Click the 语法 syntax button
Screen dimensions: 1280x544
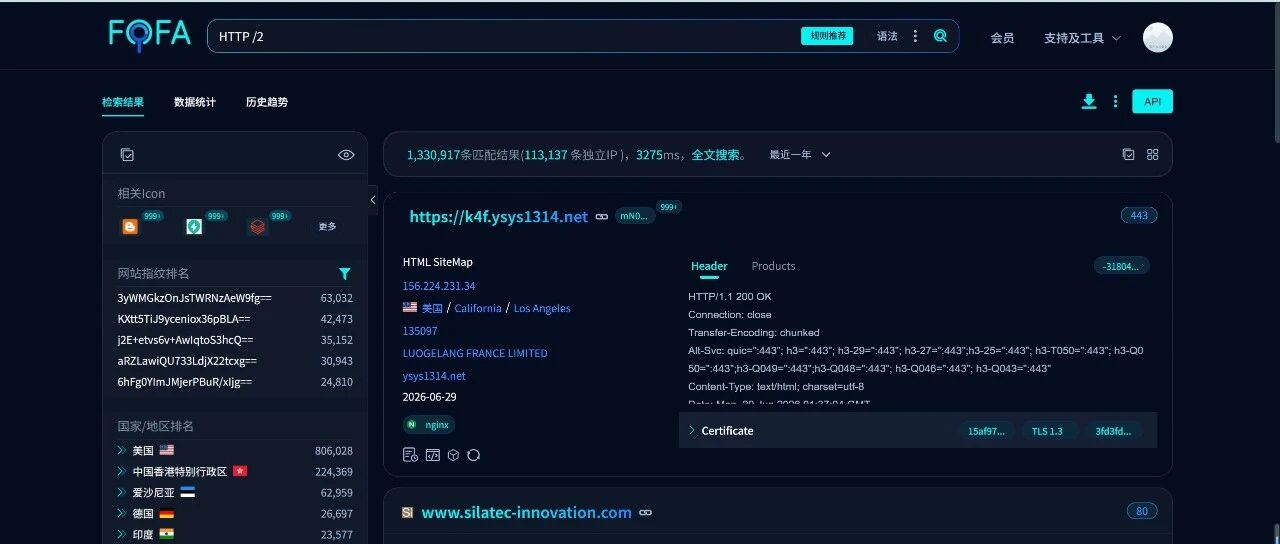click(x=887, y=36)
